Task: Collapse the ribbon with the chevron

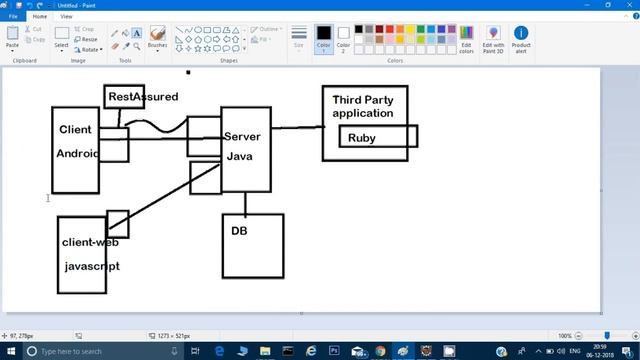Action: click(x=626, y=16)
